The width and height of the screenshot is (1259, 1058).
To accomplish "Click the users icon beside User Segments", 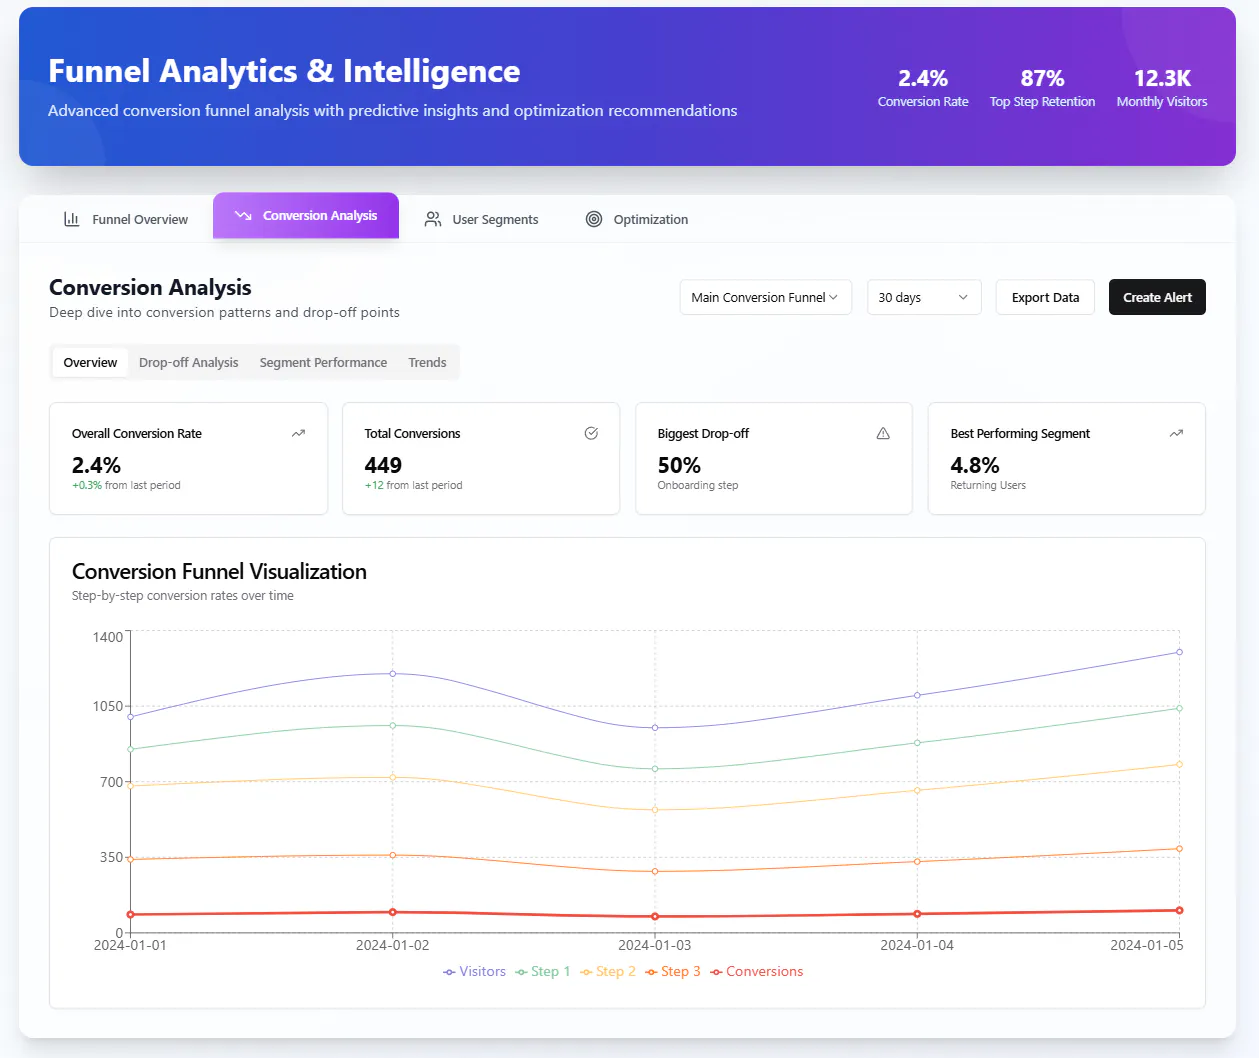I will [x=433, y=219].
